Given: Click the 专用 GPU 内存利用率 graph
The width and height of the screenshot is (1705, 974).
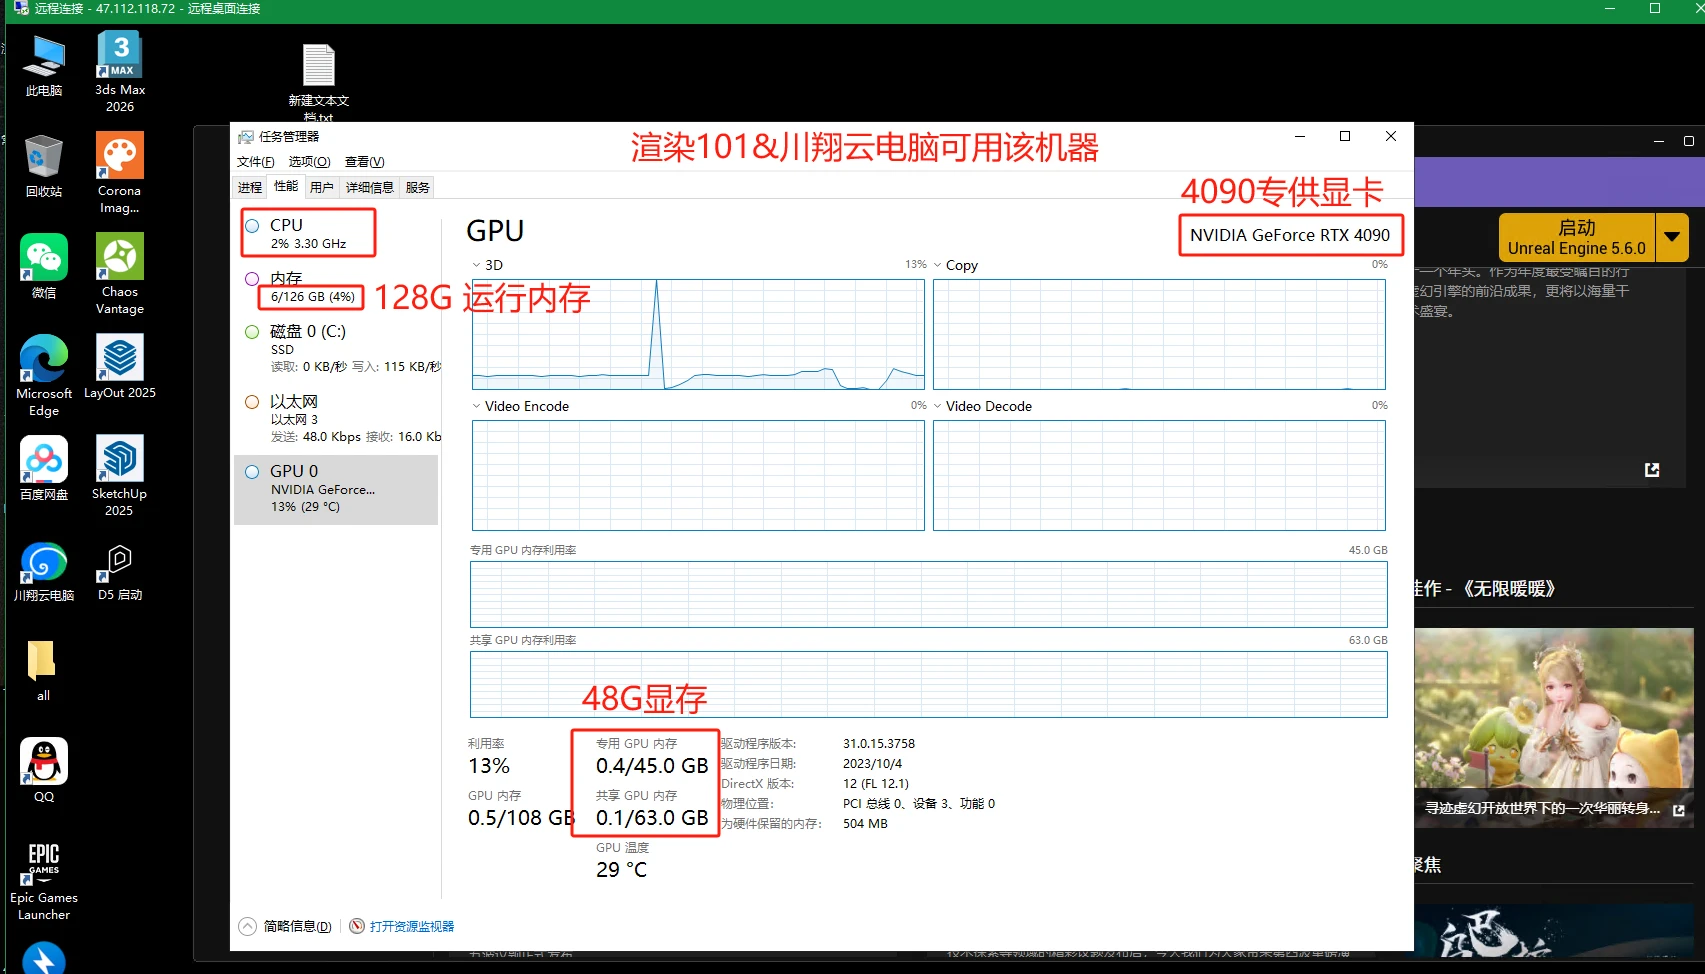Looking at the screenshot, I should click(x=929, y=594).
